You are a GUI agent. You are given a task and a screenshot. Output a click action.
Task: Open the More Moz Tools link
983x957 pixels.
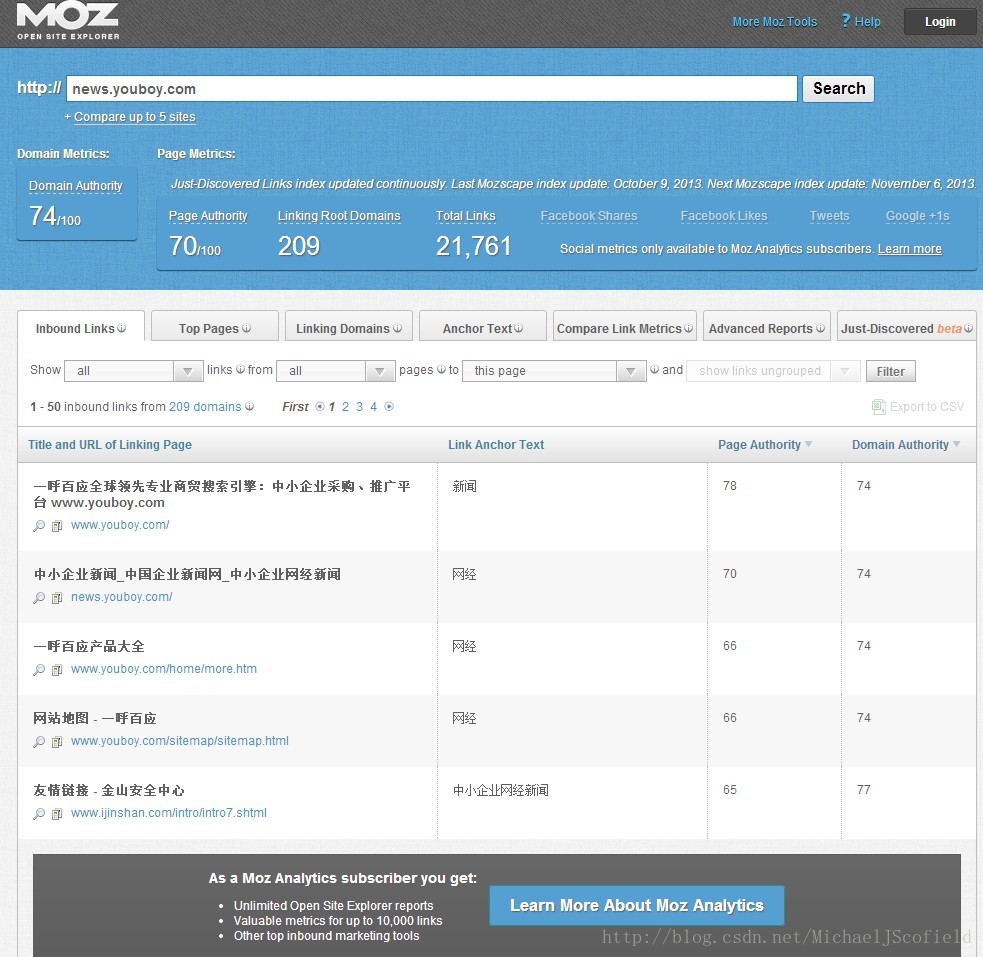click(x=775, y=22)
